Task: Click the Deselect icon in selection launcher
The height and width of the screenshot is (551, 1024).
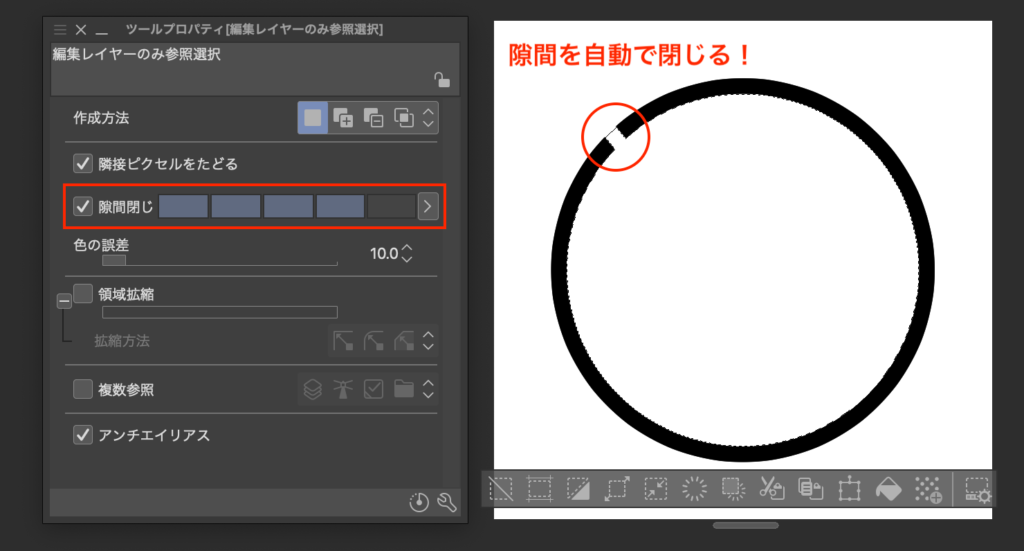Action: pos(501,489)
